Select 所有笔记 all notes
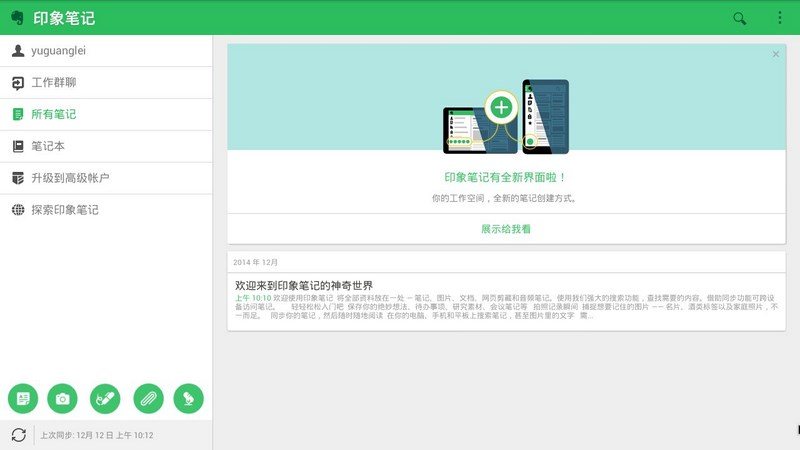800x450 pixels. pos(106,114)
